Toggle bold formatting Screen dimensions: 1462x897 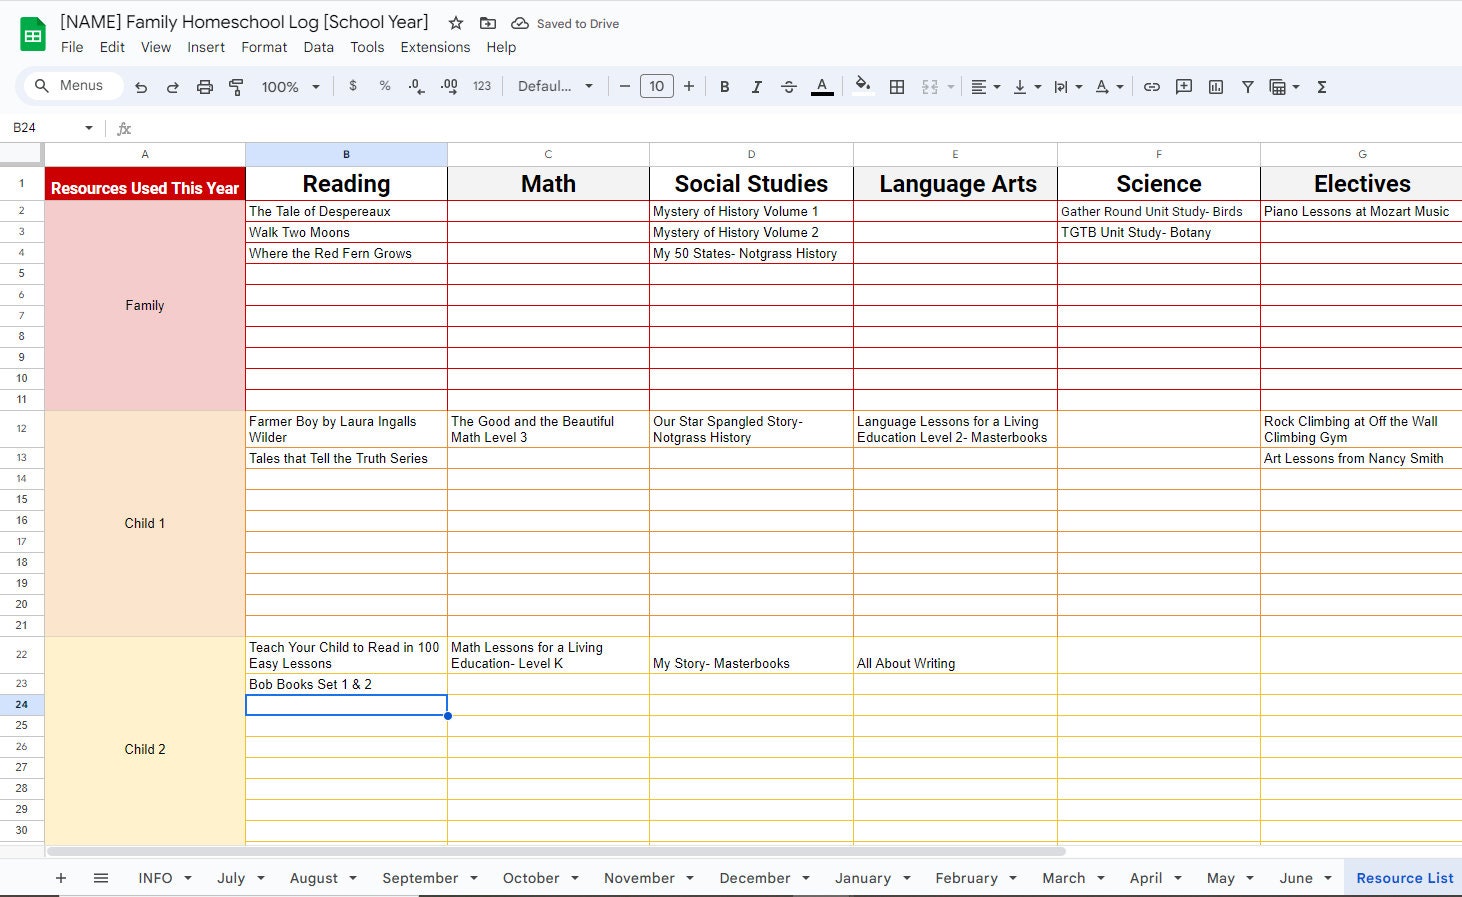724,87
